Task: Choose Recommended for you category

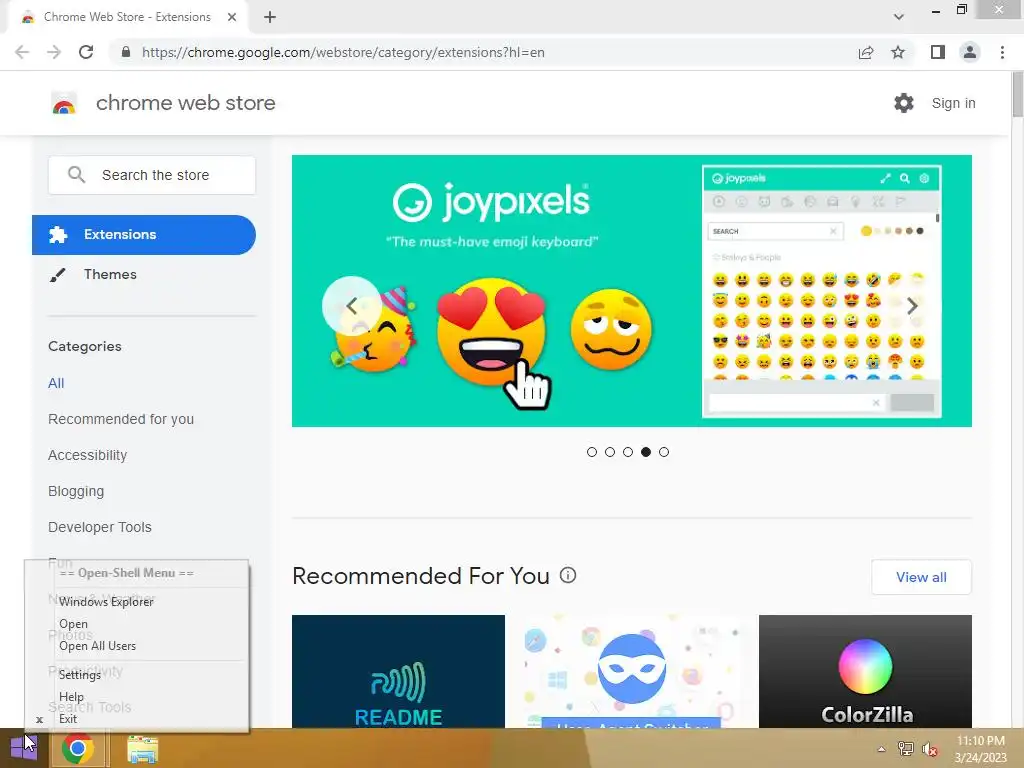Action: point(121,419)
